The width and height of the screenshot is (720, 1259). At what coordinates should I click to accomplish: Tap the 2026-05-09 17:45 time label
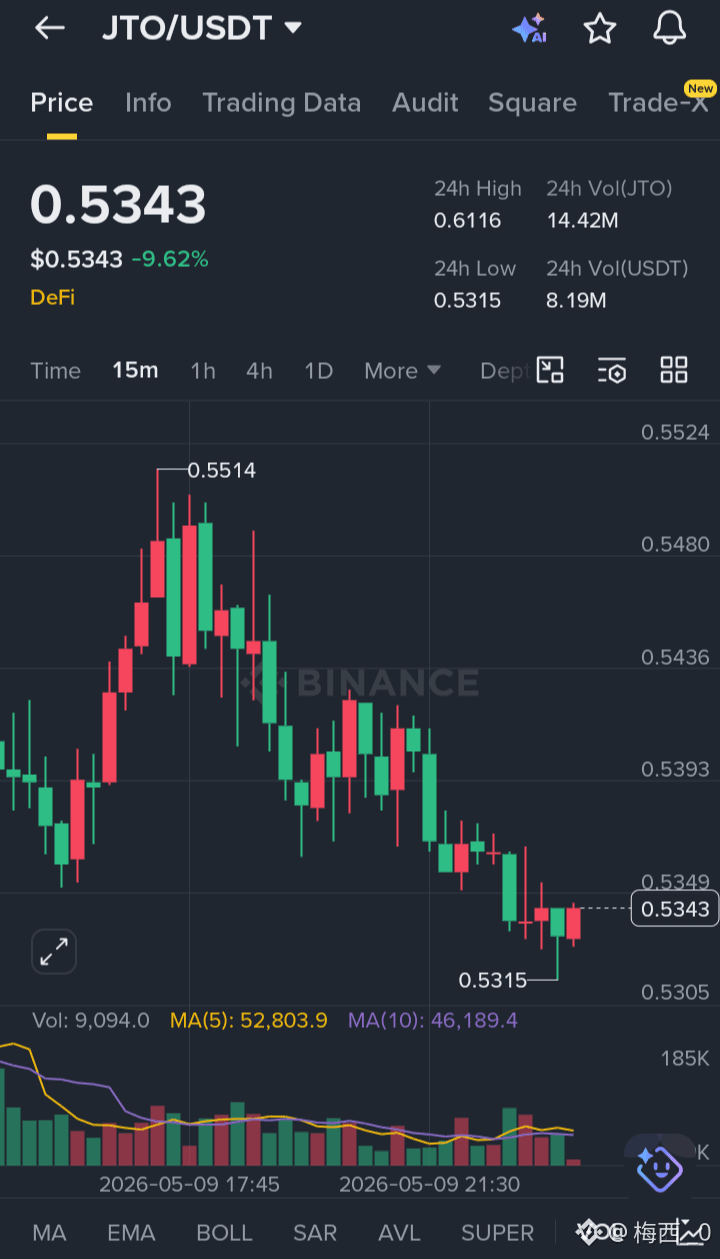coord(189,1184)
